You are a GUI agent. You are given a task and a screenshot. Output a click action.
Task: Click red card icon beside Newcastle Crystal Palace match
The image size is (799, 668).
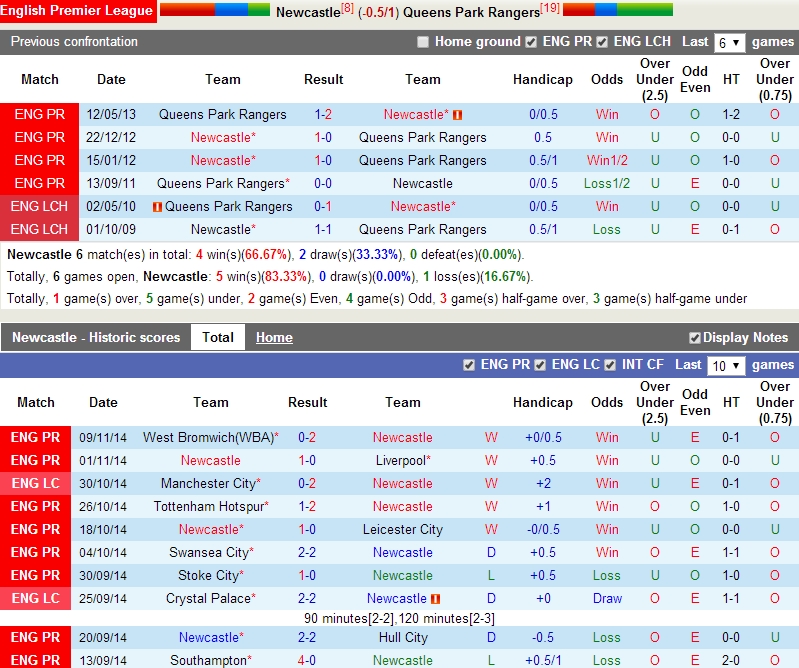[435, 599]
